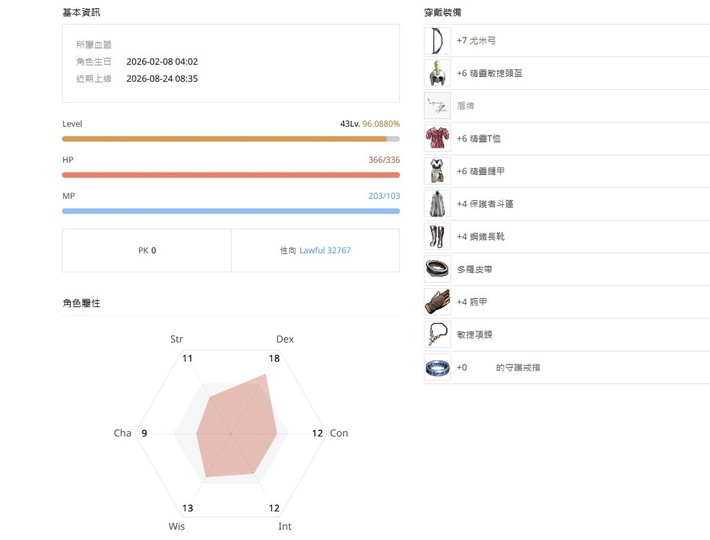The width and height of the screenshot is (710, 540).
Task: Click the blue MP bar
Action: [x=231, y=211]
